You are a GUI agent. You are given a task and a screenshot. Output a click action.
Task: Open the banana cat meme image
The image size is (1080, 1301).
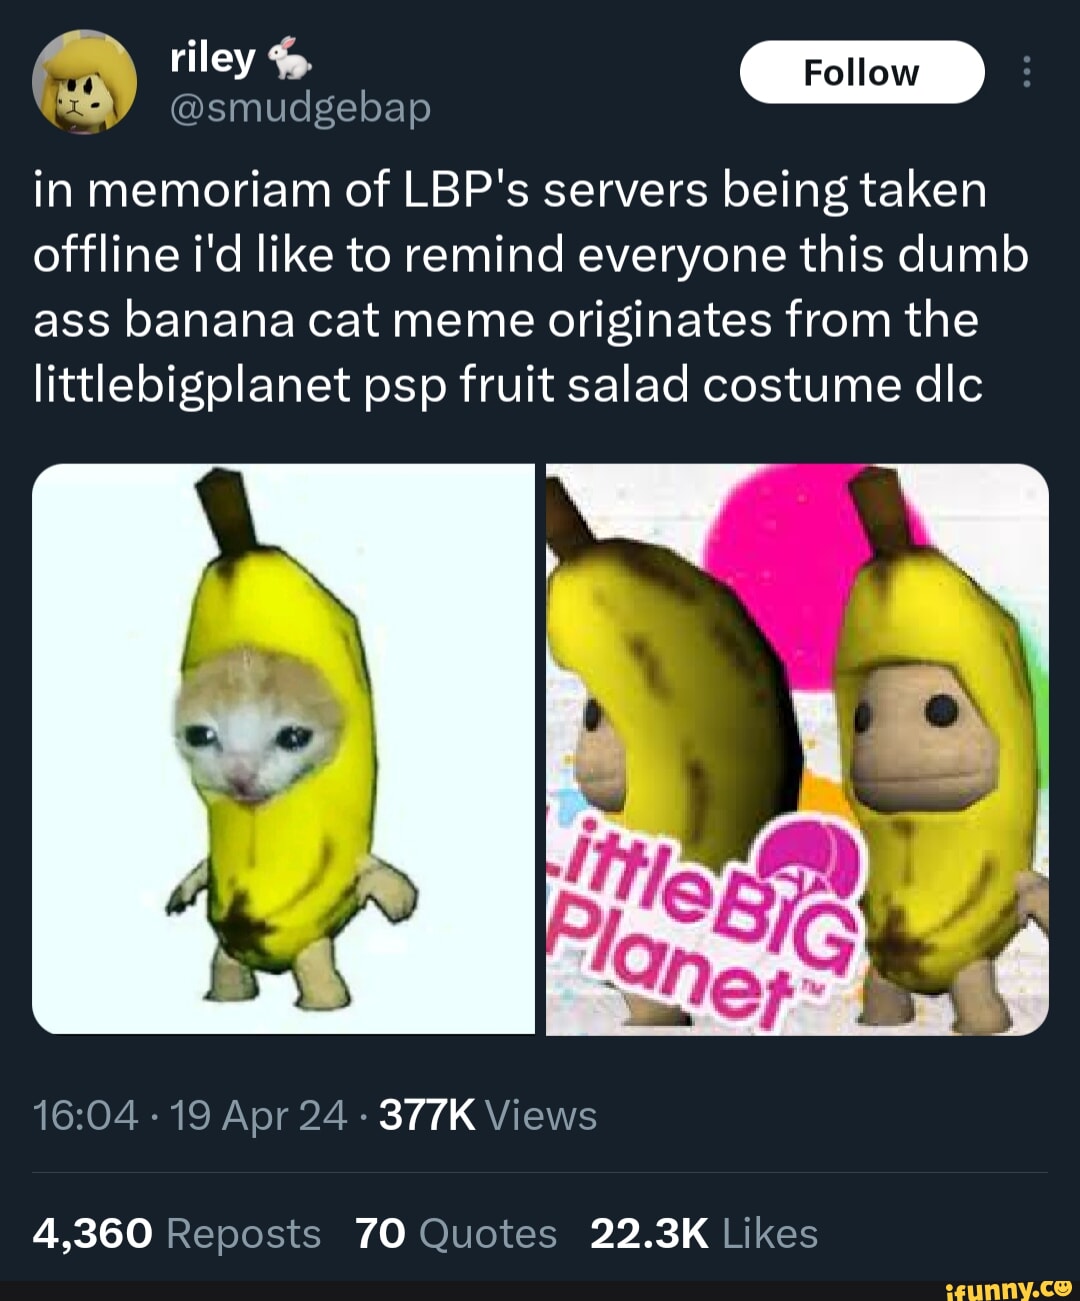pyautogui.click(x=283, y=748)
